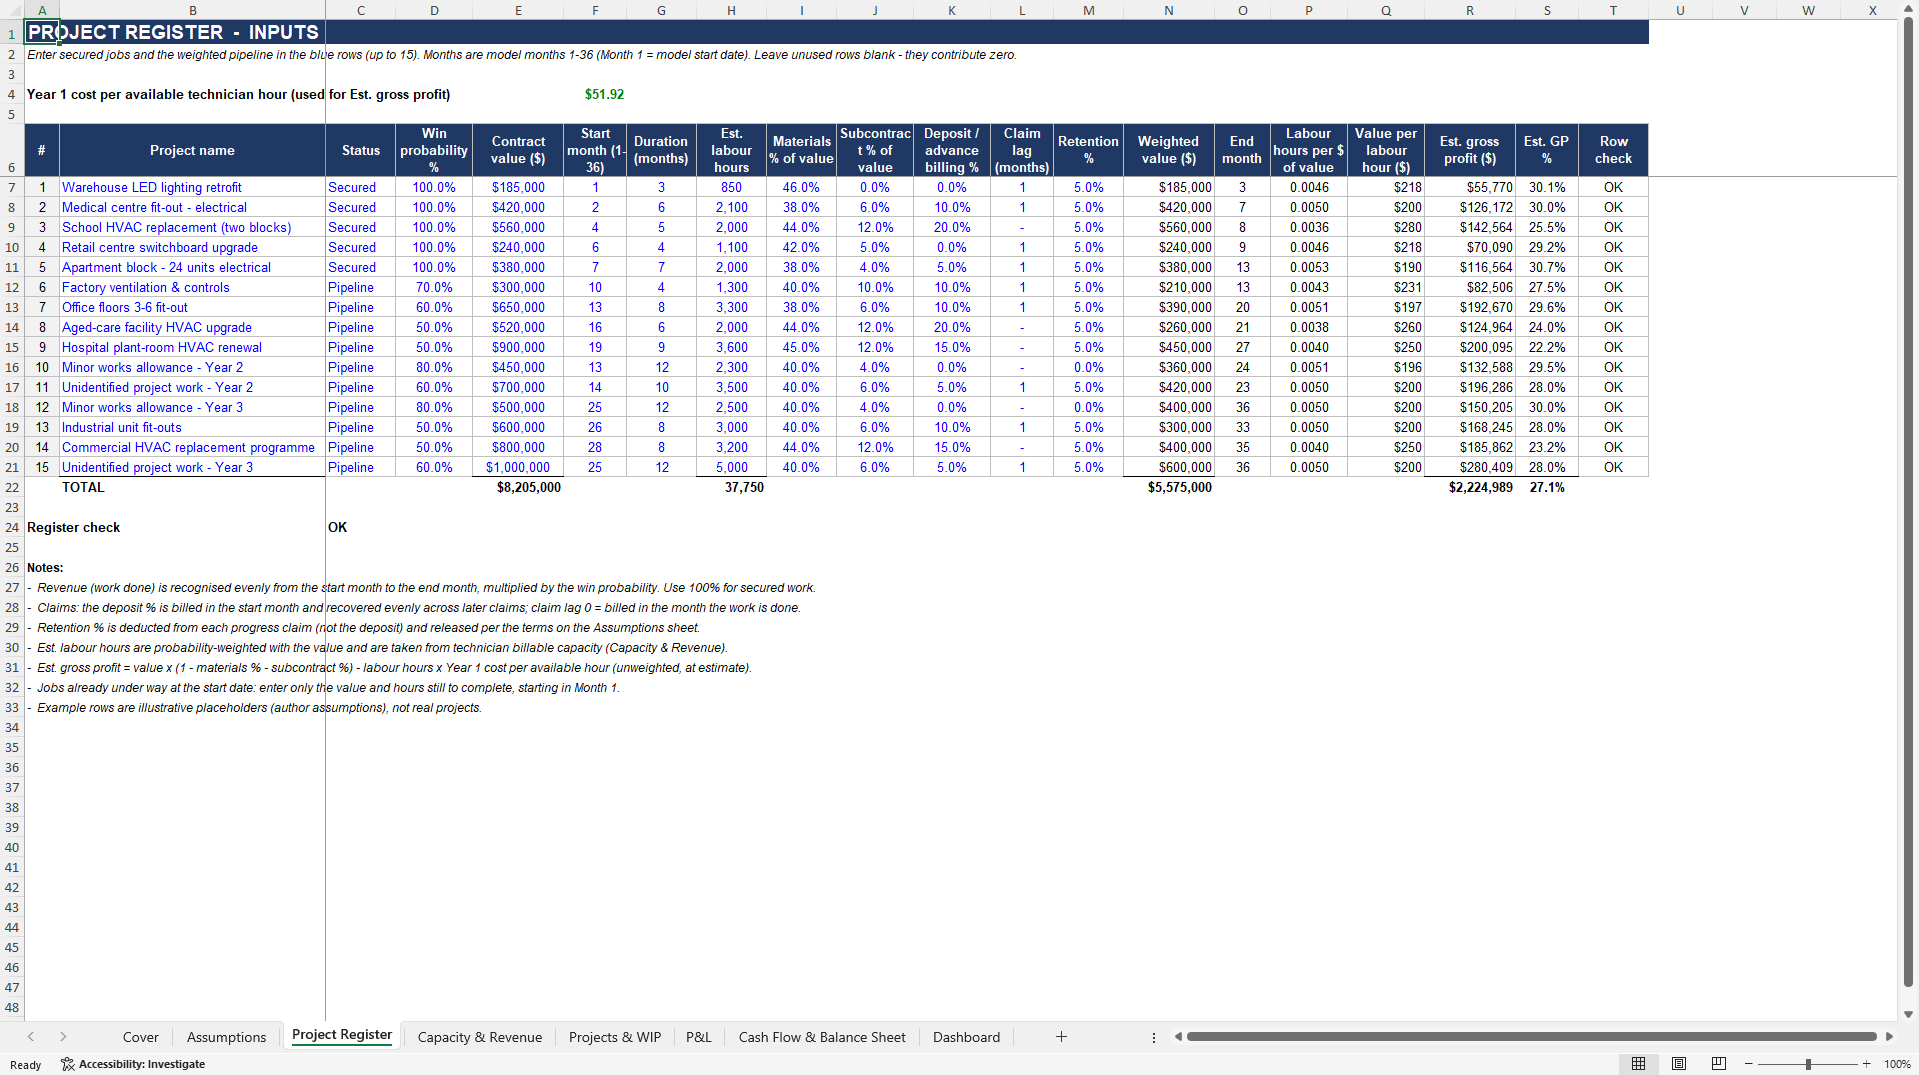Click the zoom in plus icon
Viewport: 1919px width, 1075px height.
(1866, 1064)
